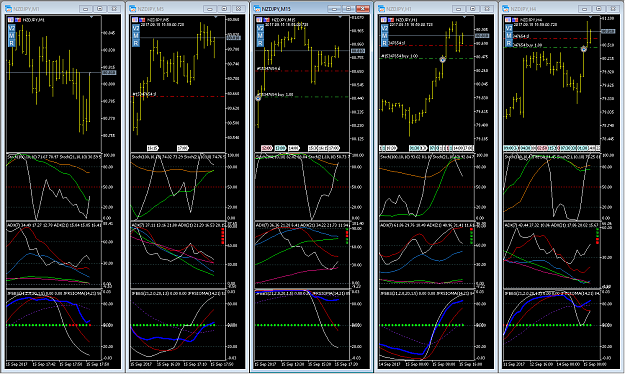Click the M button on the M5 chart
Screen dimensions: 625x374
136,35
